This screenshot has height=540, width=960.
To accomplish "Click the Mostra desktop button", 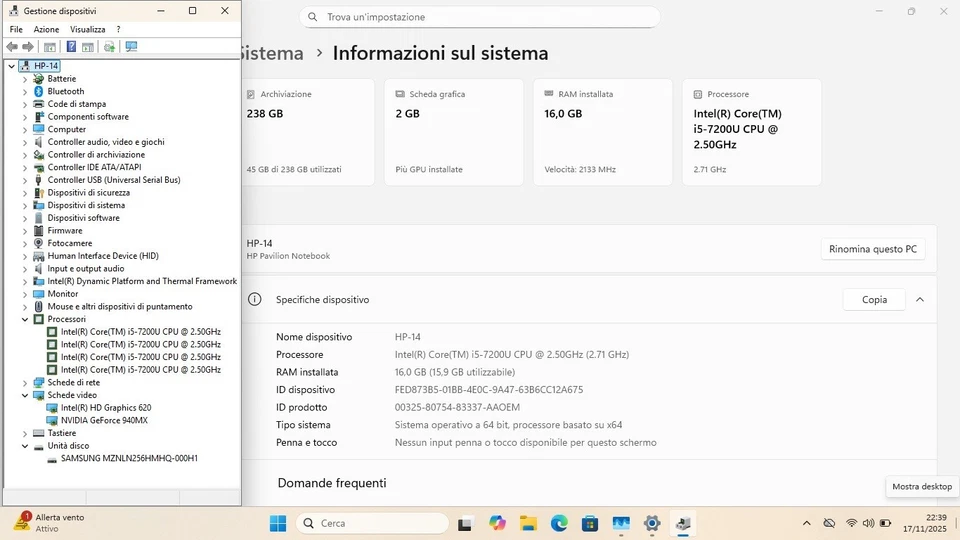I will click(922, 487).
